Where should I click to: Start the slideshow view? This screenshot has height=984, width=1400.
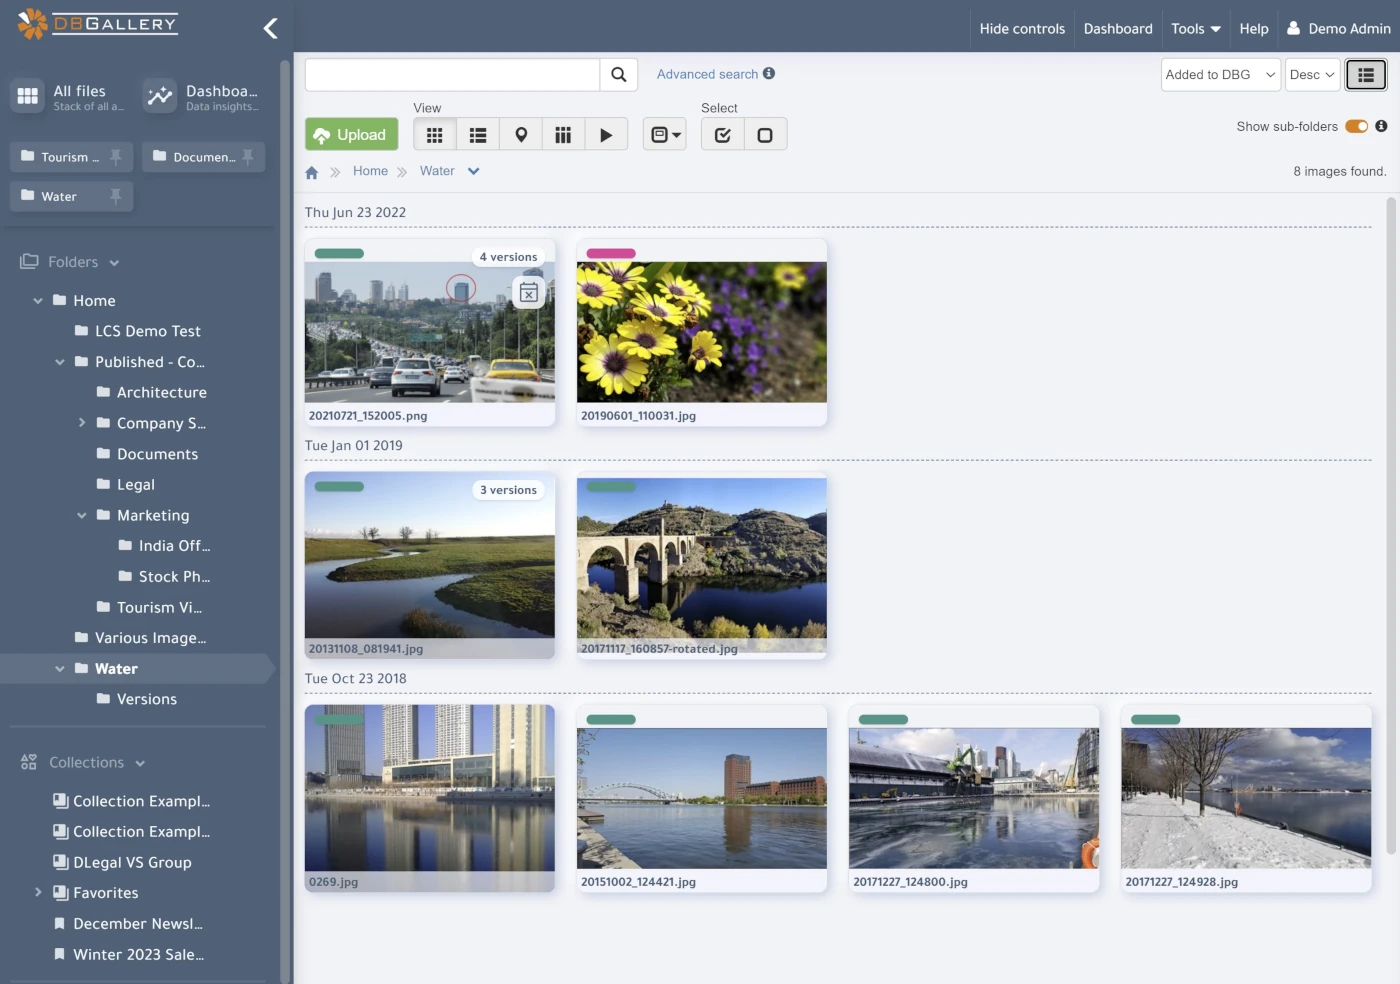click(606, 133)
